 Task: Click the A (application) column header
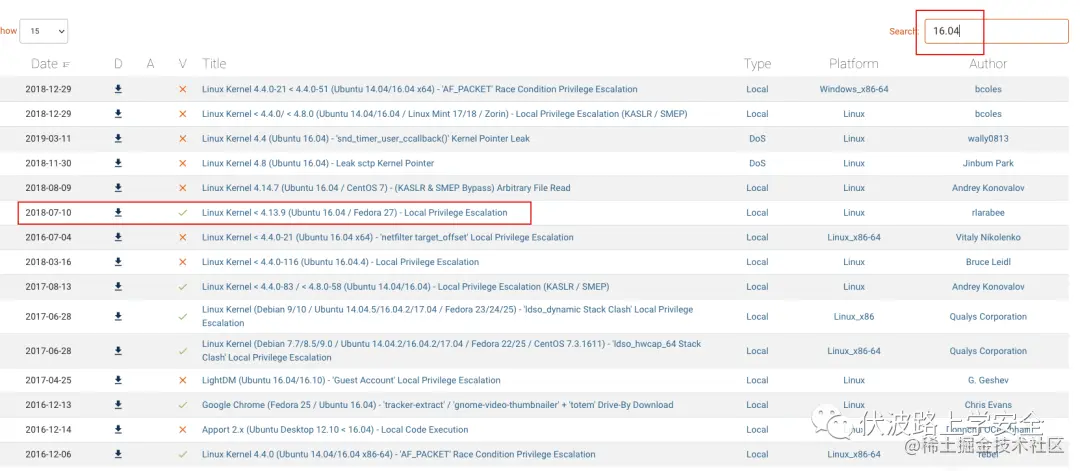150,63
